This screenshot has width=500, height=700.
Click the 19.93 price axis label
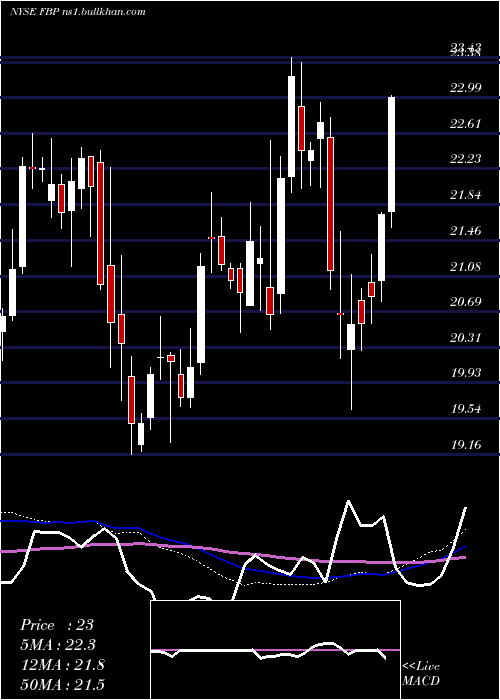[x=466, y=373]
